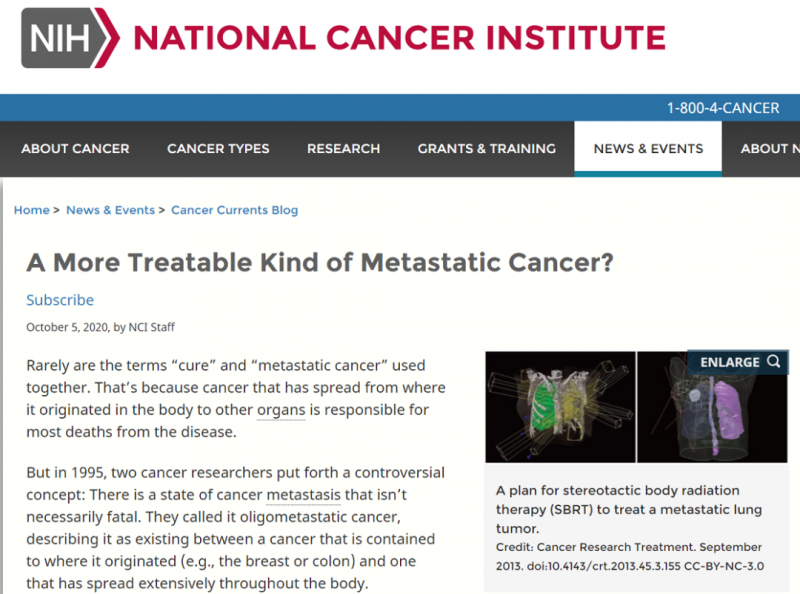Open the green lung SBRT thumbnail
800x594 pixels.
[x=560, y=407]
